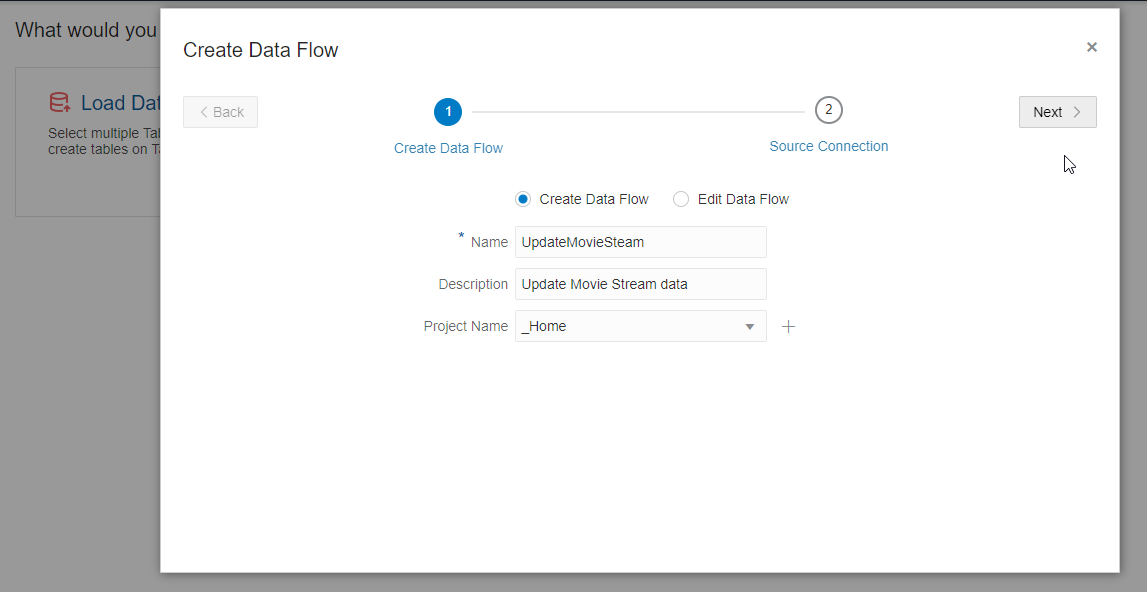Click into the Description text field

click(640, 284)
